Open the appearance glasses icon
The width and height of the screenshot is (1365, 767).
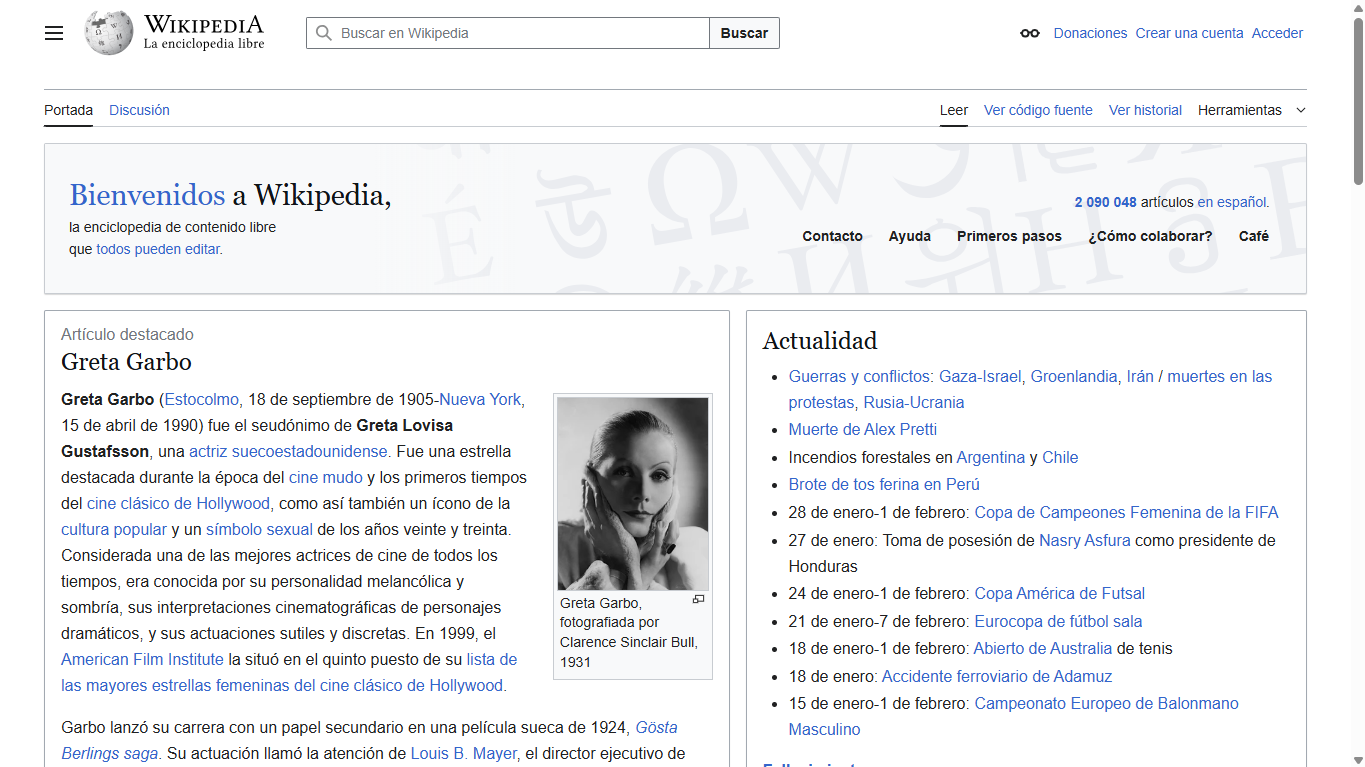(1030, 33)
